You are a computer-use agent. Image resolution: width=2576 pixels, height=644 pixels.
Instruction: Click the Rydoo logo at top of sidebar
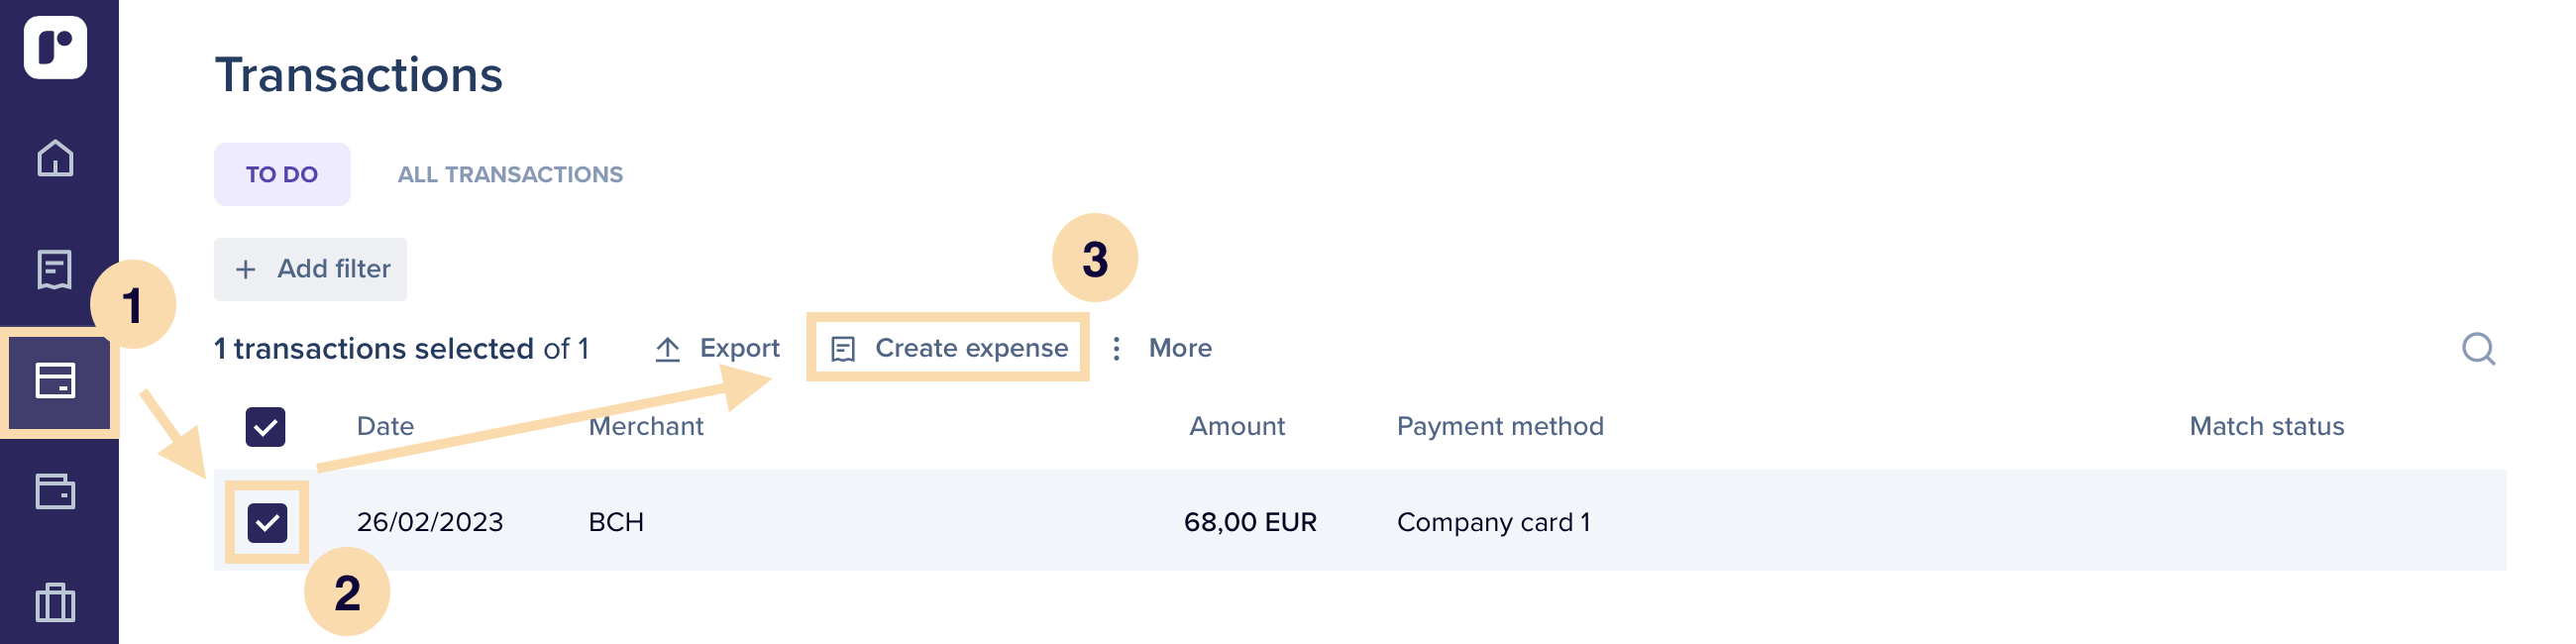pos(55,47)
